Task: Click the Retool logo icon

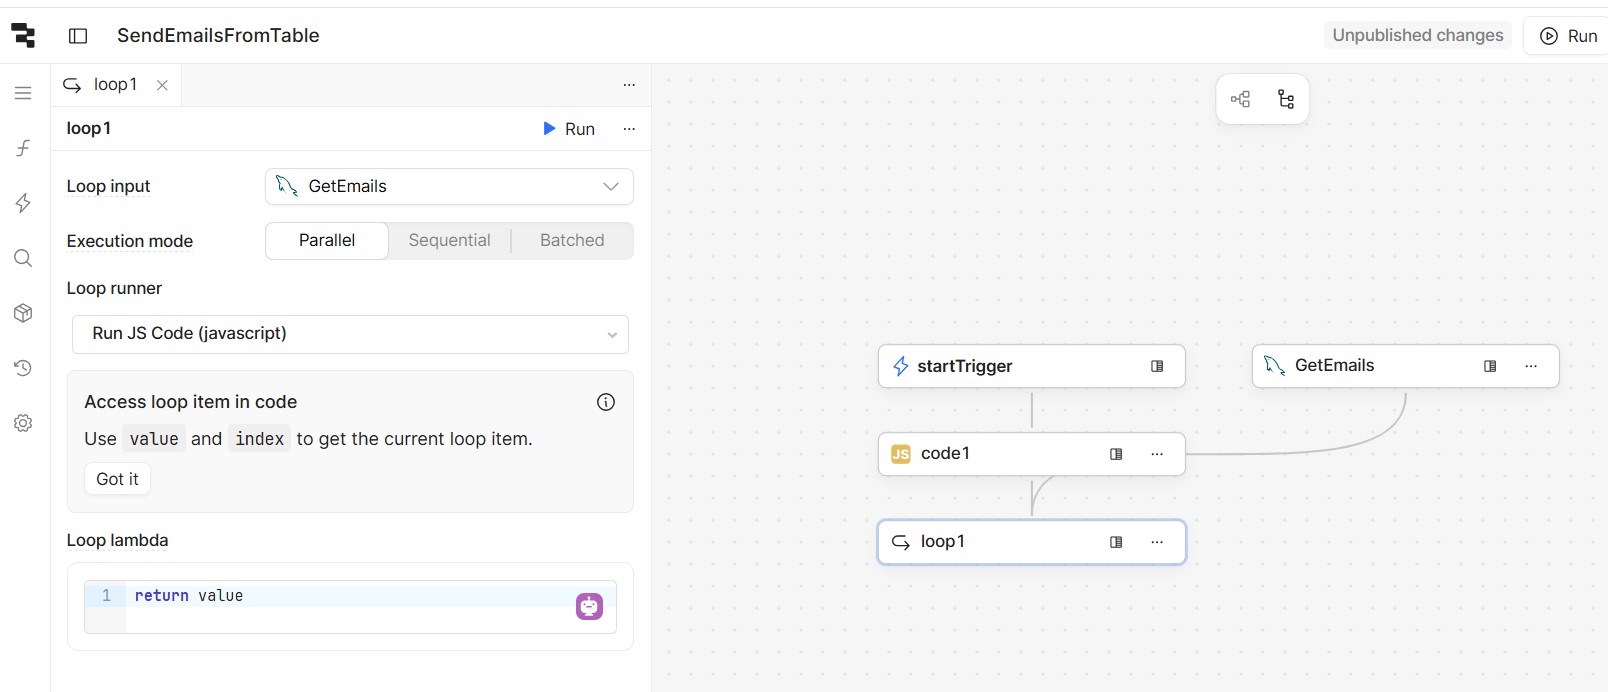Action: (x=23, y=36)
